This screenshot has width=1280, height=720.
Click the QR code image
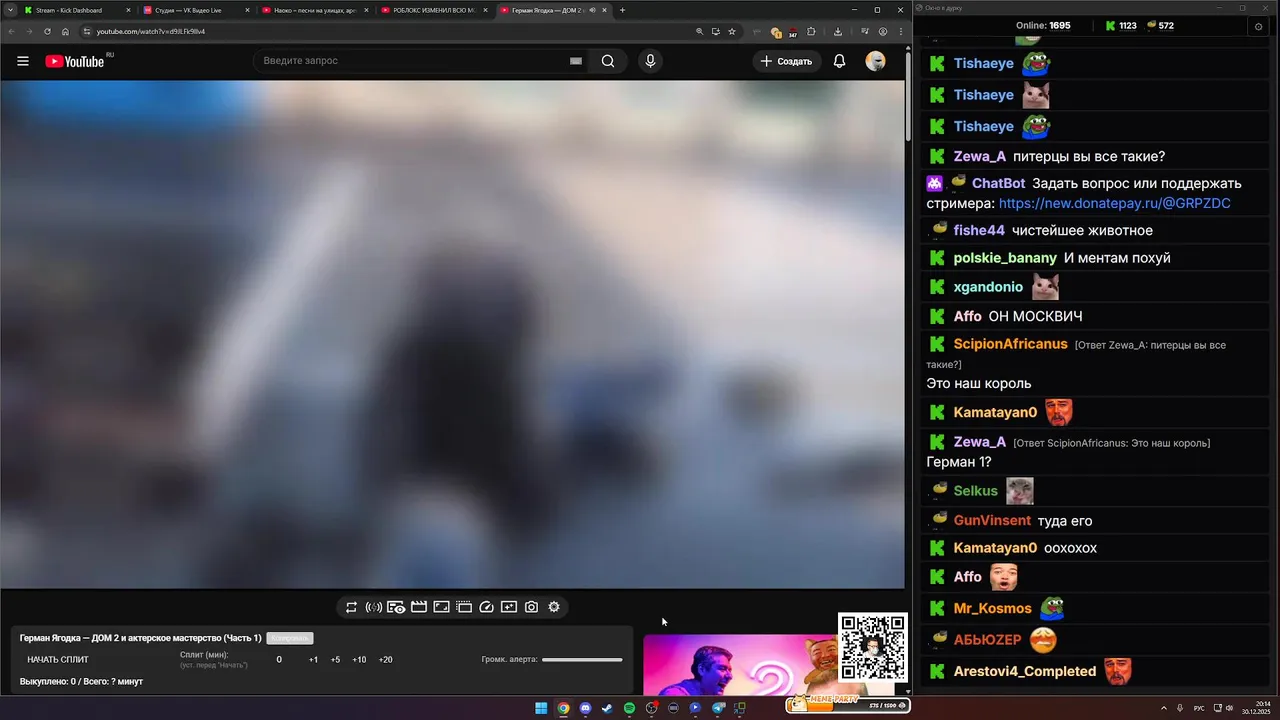[873, 648]
